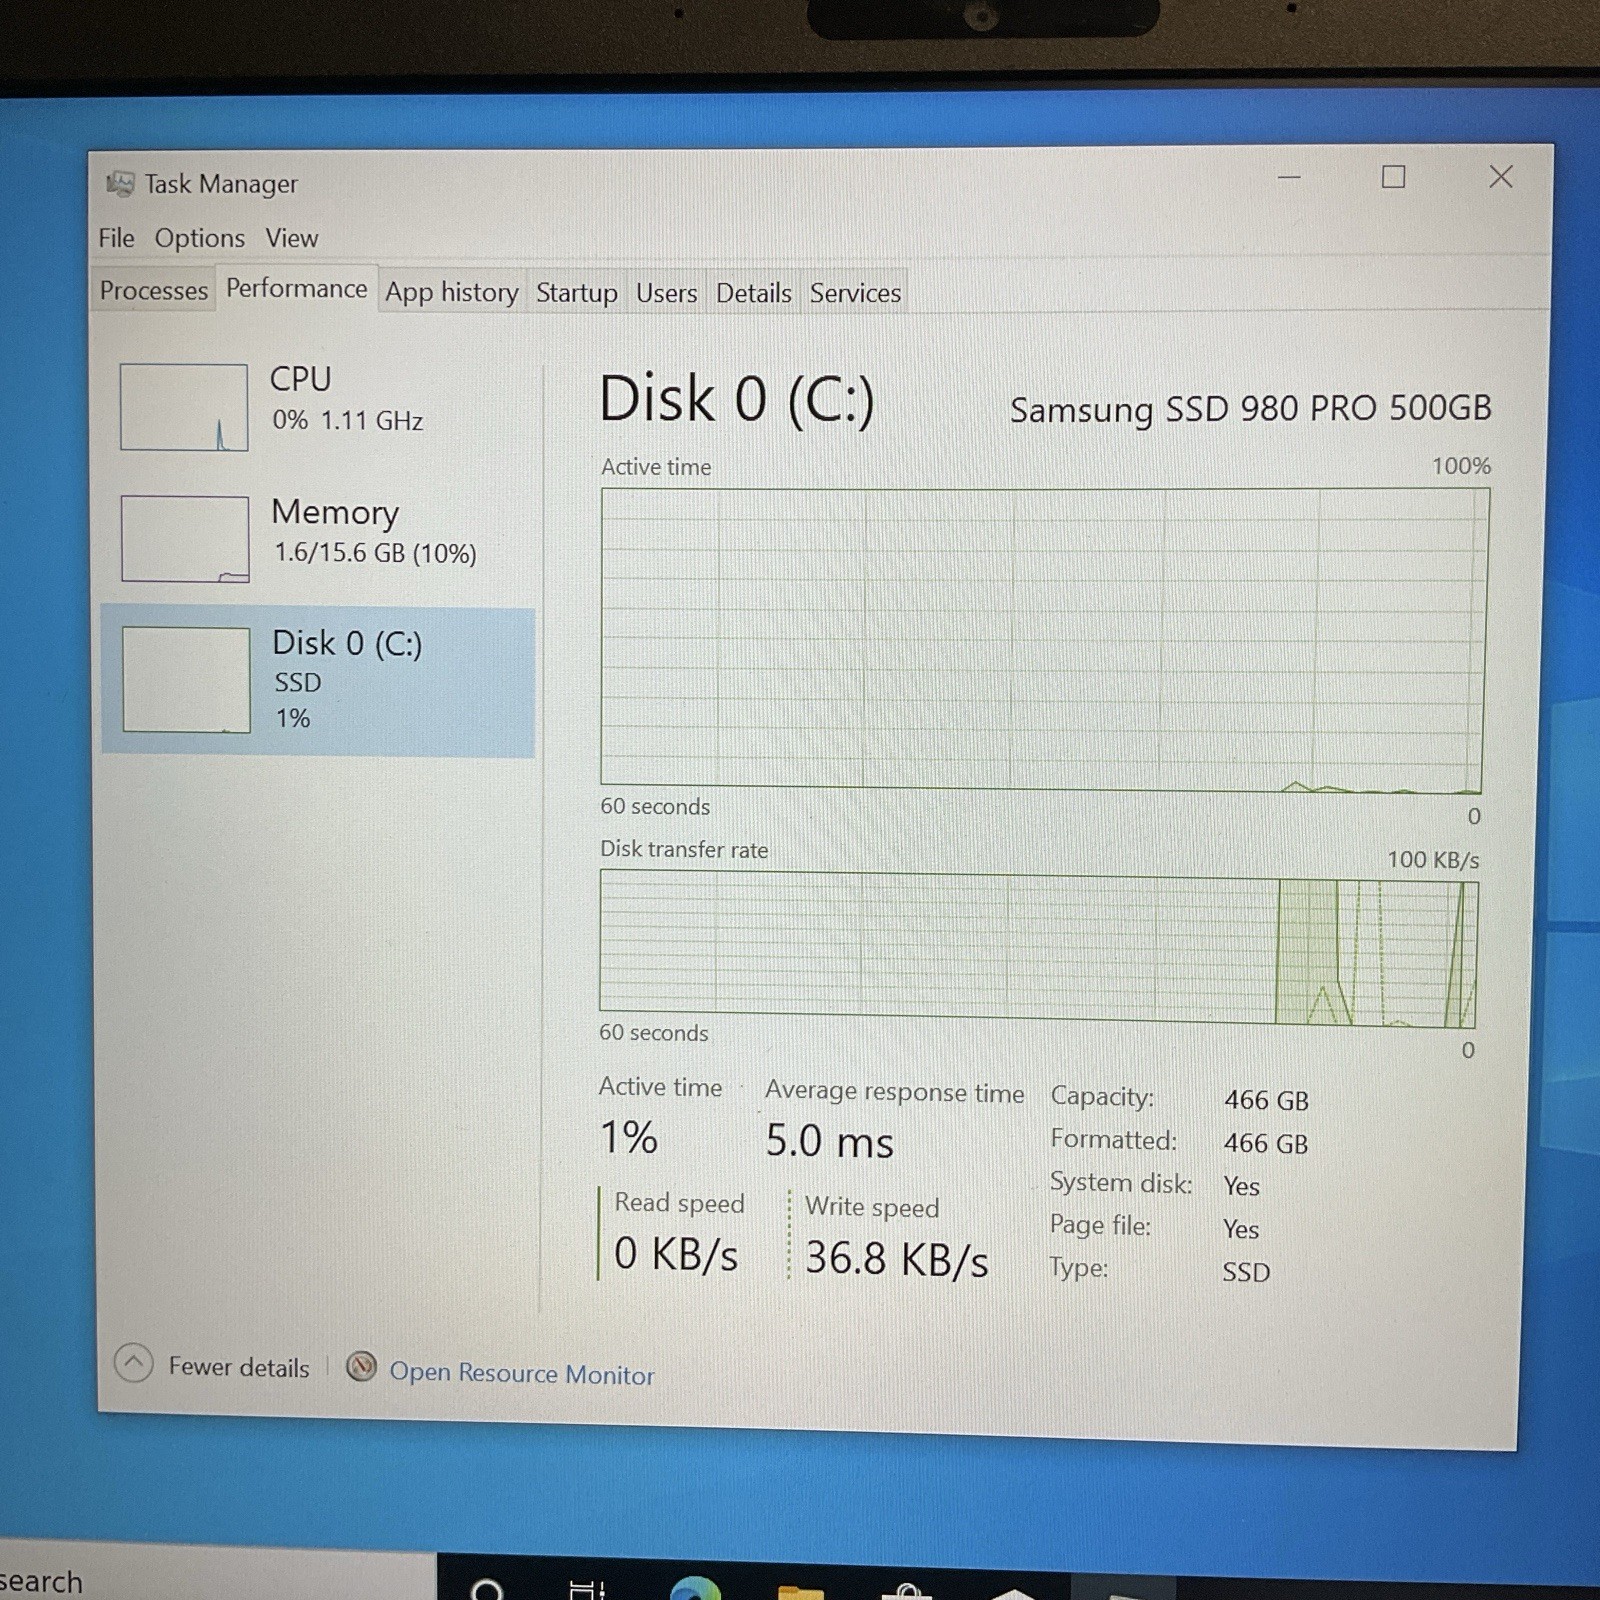Select the CPU mini graph in sidebar
The height and width of the screenshot is (1600, 1600).
click(x=184, y=407)
